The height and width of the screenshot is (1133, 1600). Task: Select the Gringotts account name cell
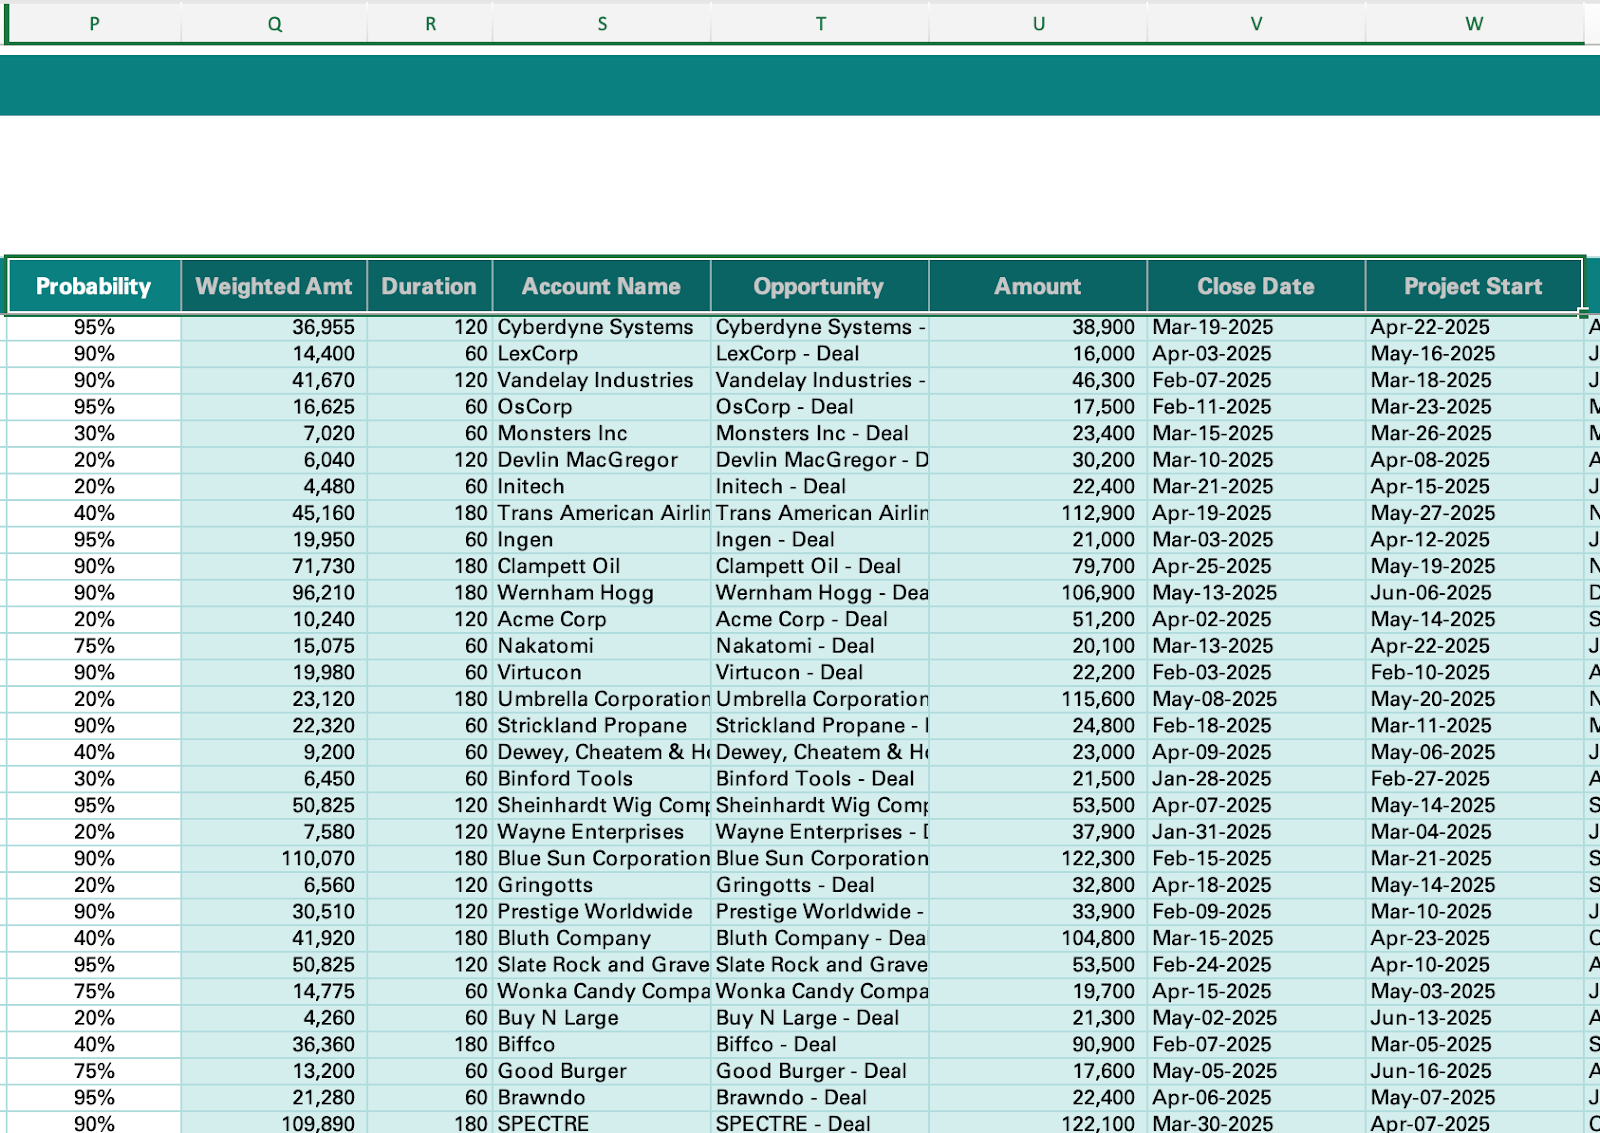tap(602, 885)
